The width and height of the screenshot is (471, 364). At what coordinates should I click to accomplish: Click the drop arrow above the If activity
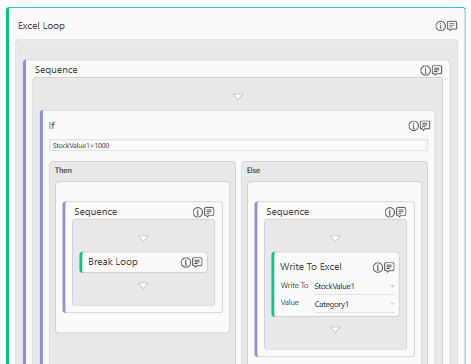click(x=238, y=97)
